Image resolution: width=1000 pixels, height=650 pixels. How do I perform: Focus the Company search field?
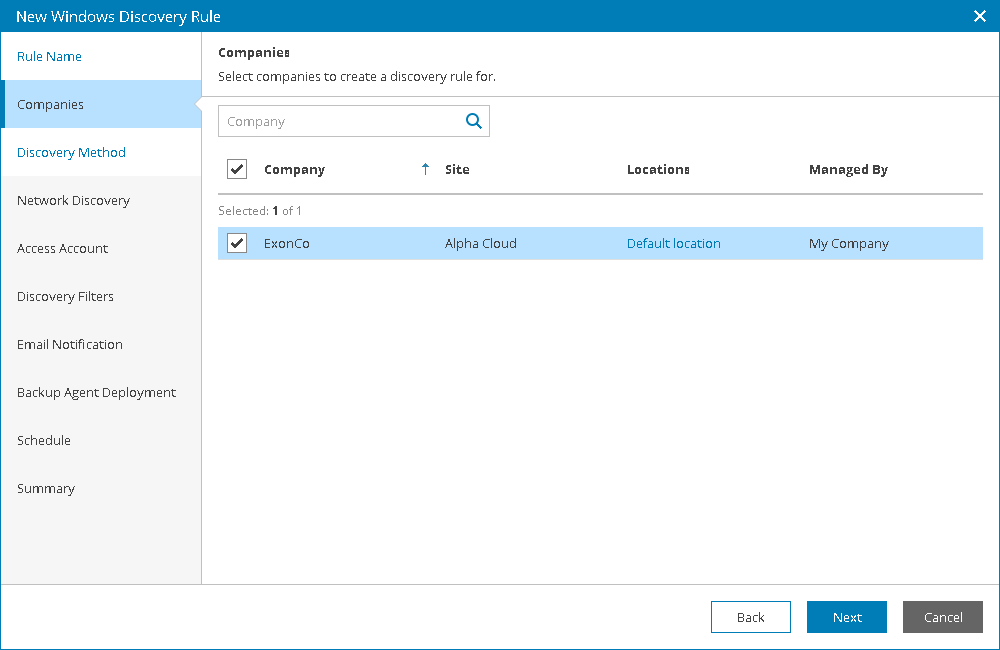(x=340, y=121)
